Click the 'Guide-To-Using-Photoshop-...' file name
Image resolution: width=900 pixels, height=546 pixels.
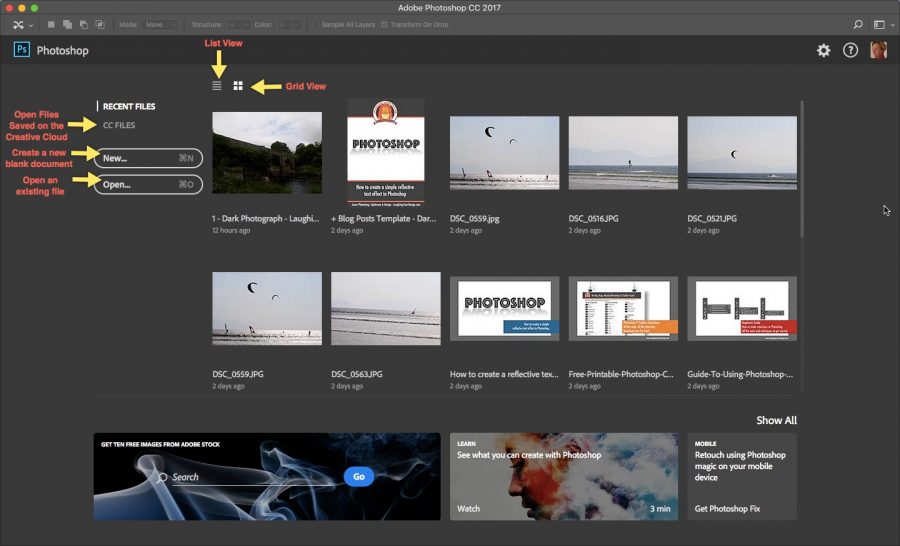pyautogui.click(x=740, y=374)
